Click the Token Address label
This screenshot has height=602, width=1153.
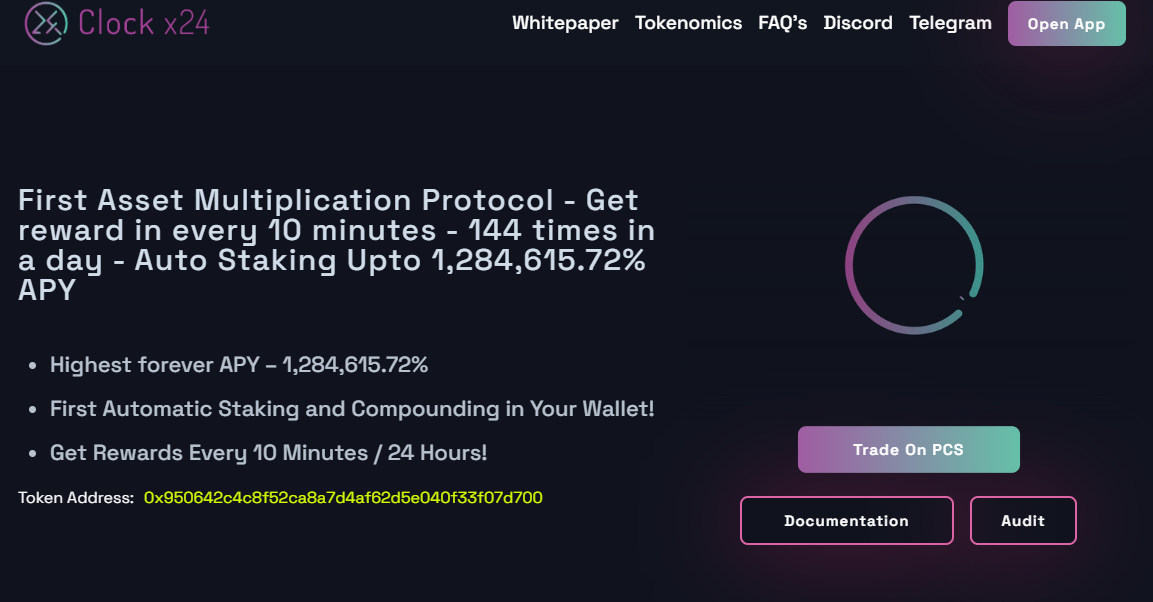pos(76,497)
